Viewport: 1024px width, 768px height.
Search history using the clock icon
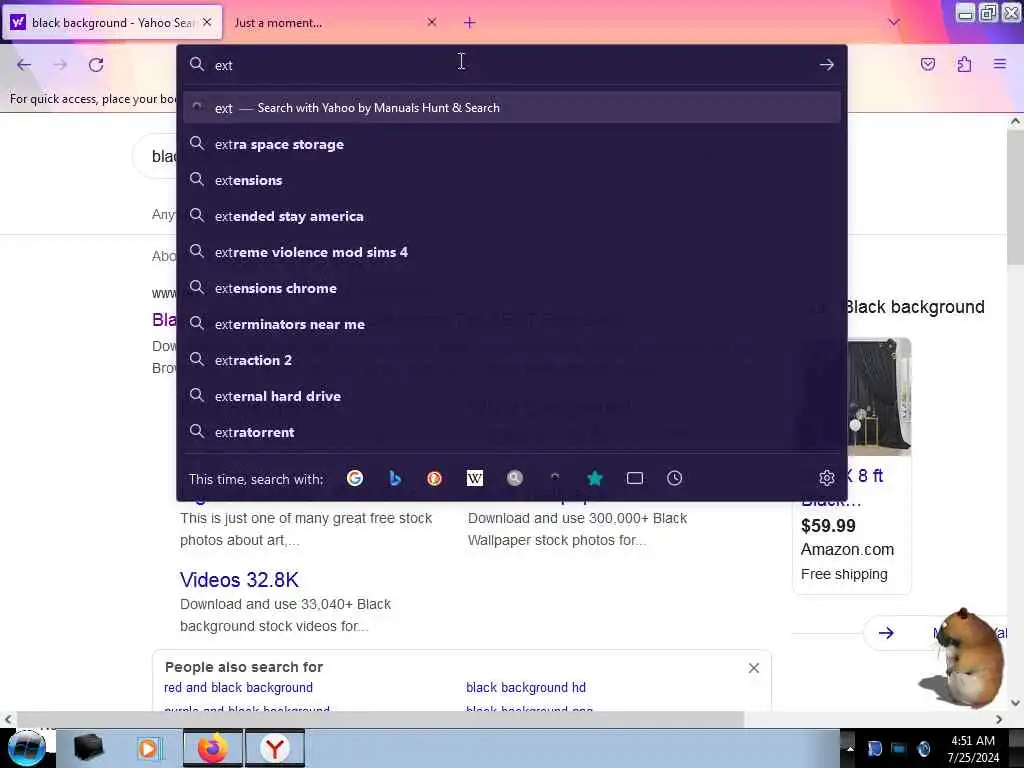(675, 478)
